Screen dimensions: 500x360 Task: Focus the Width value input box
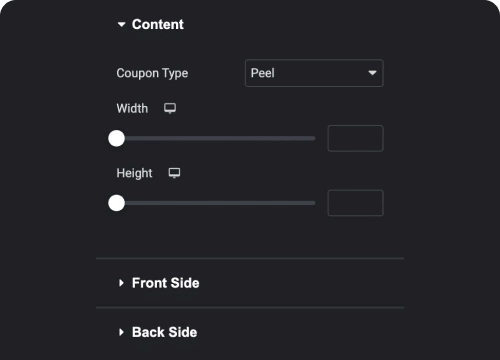point(355,138)
